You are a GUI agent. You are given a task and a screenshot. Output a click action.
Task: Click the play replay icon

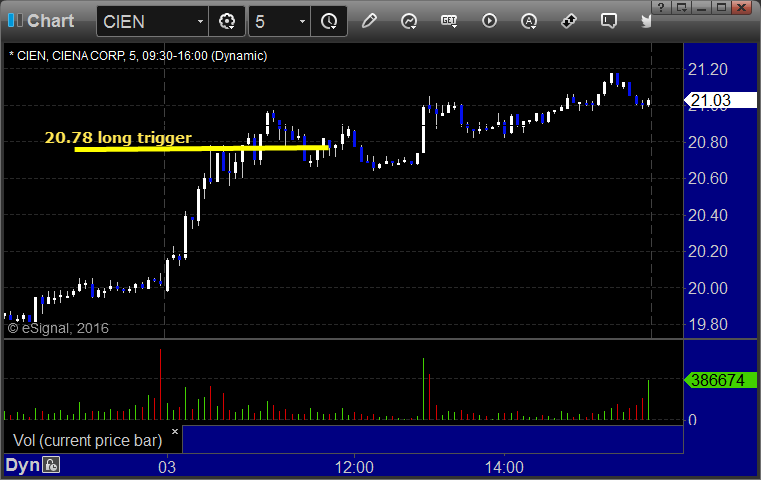pos(489,21)
